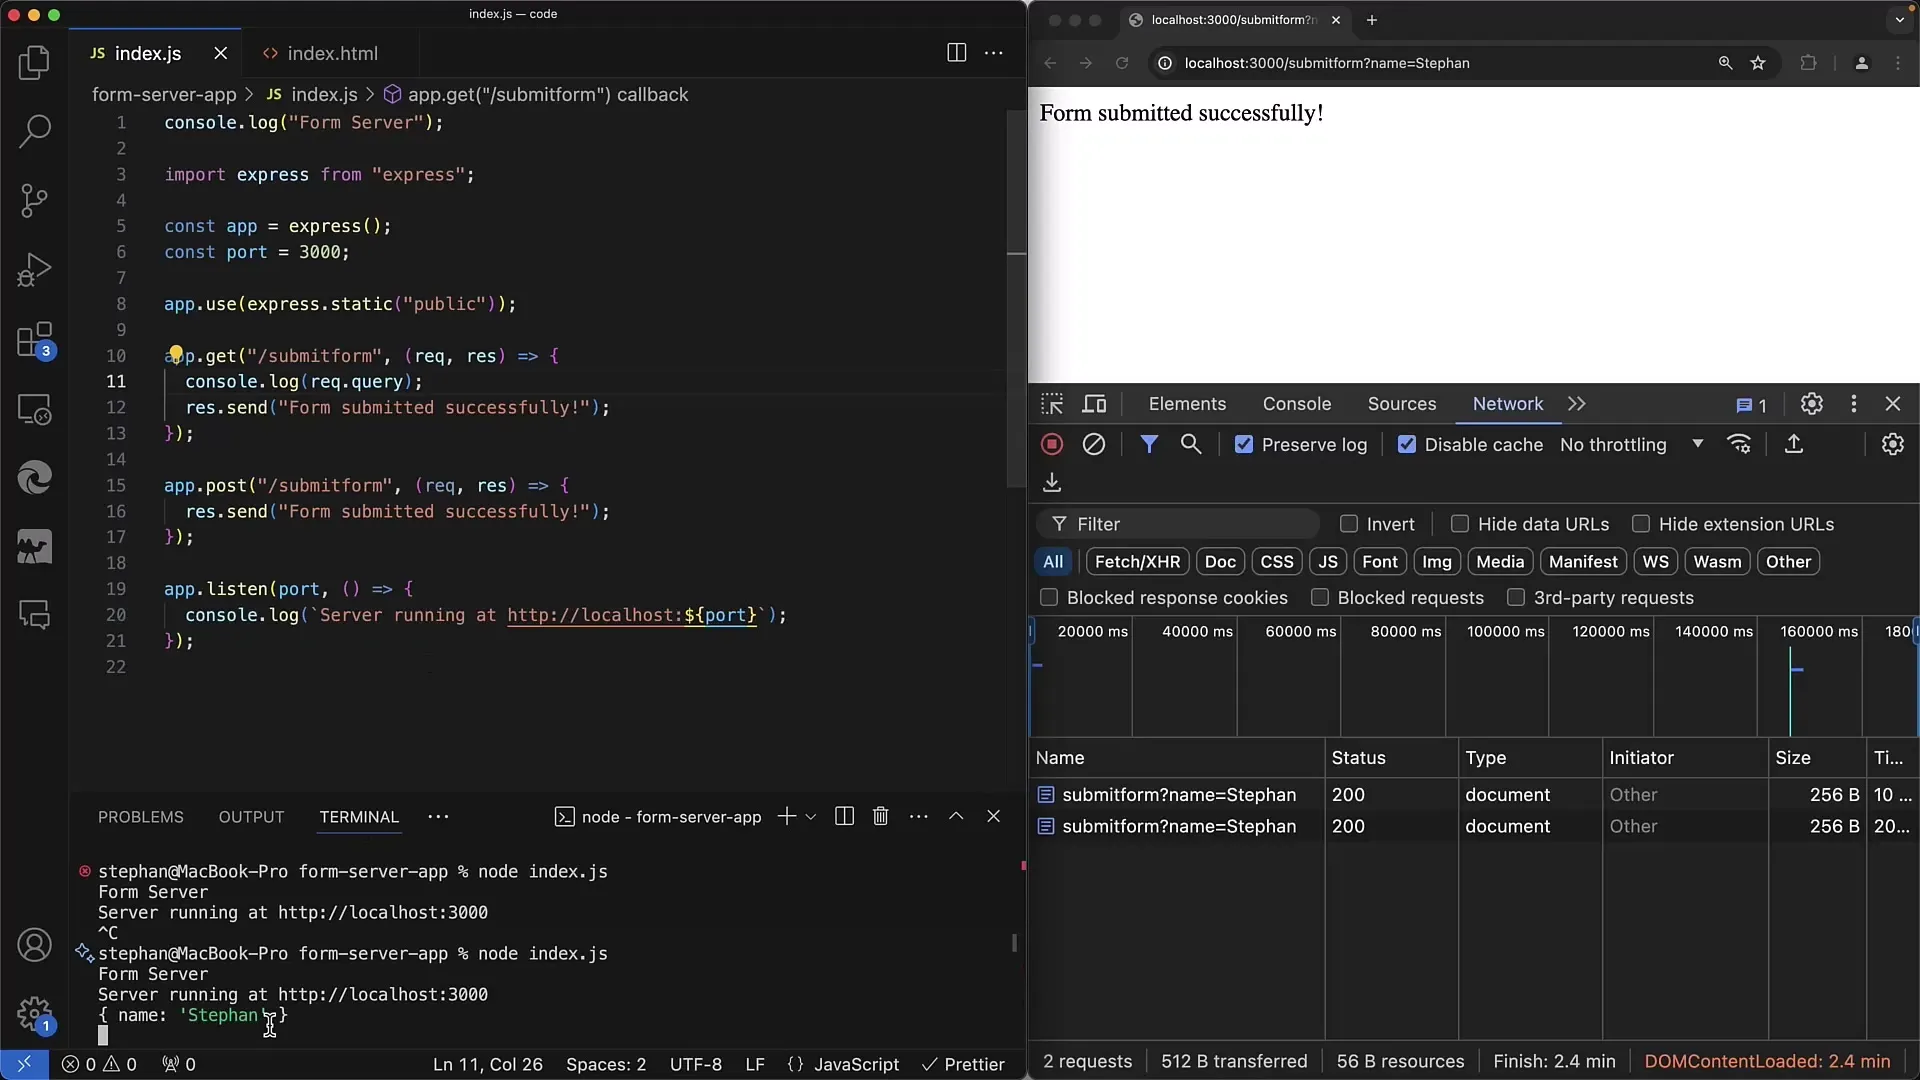Screen dimensions: 1920x1080
Task: Click the Console panel icon in DevTools
Action: 1295,404
